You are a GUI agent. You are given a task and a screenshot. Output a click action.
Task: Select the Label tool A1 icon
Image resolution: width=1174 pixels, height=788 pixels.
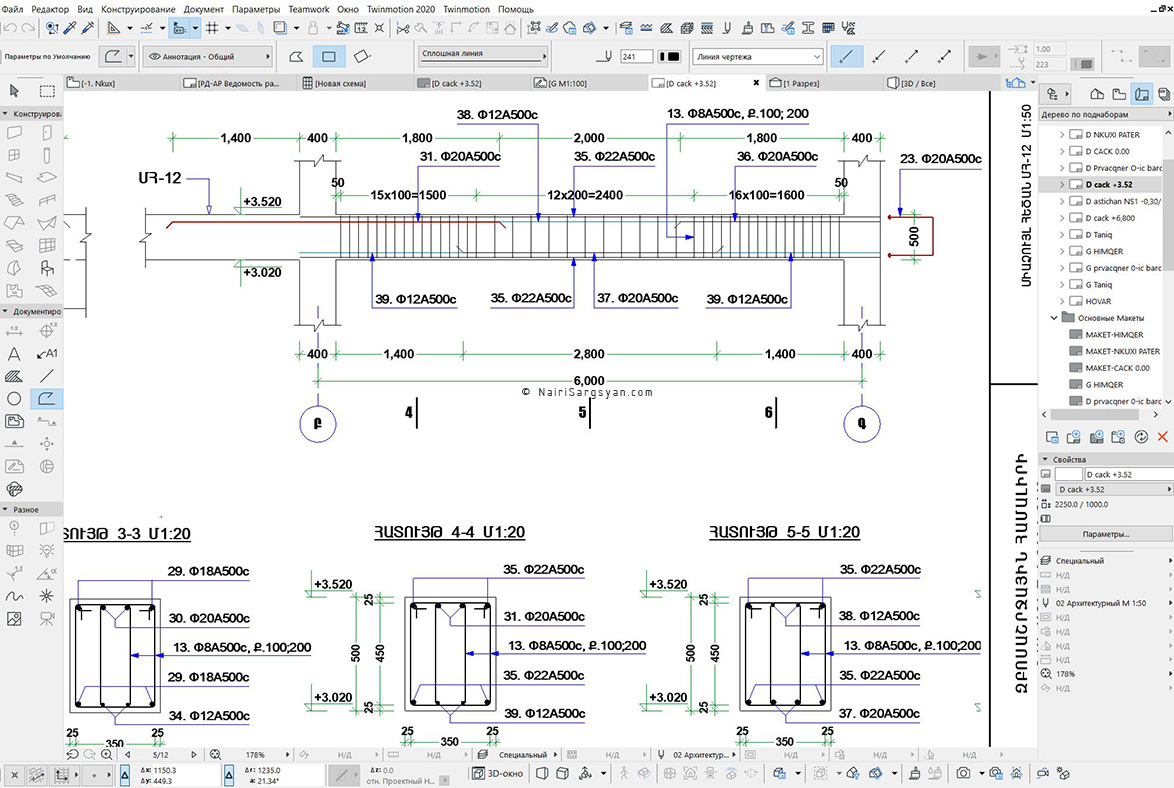pyautogui.click(x=46, y=354)
